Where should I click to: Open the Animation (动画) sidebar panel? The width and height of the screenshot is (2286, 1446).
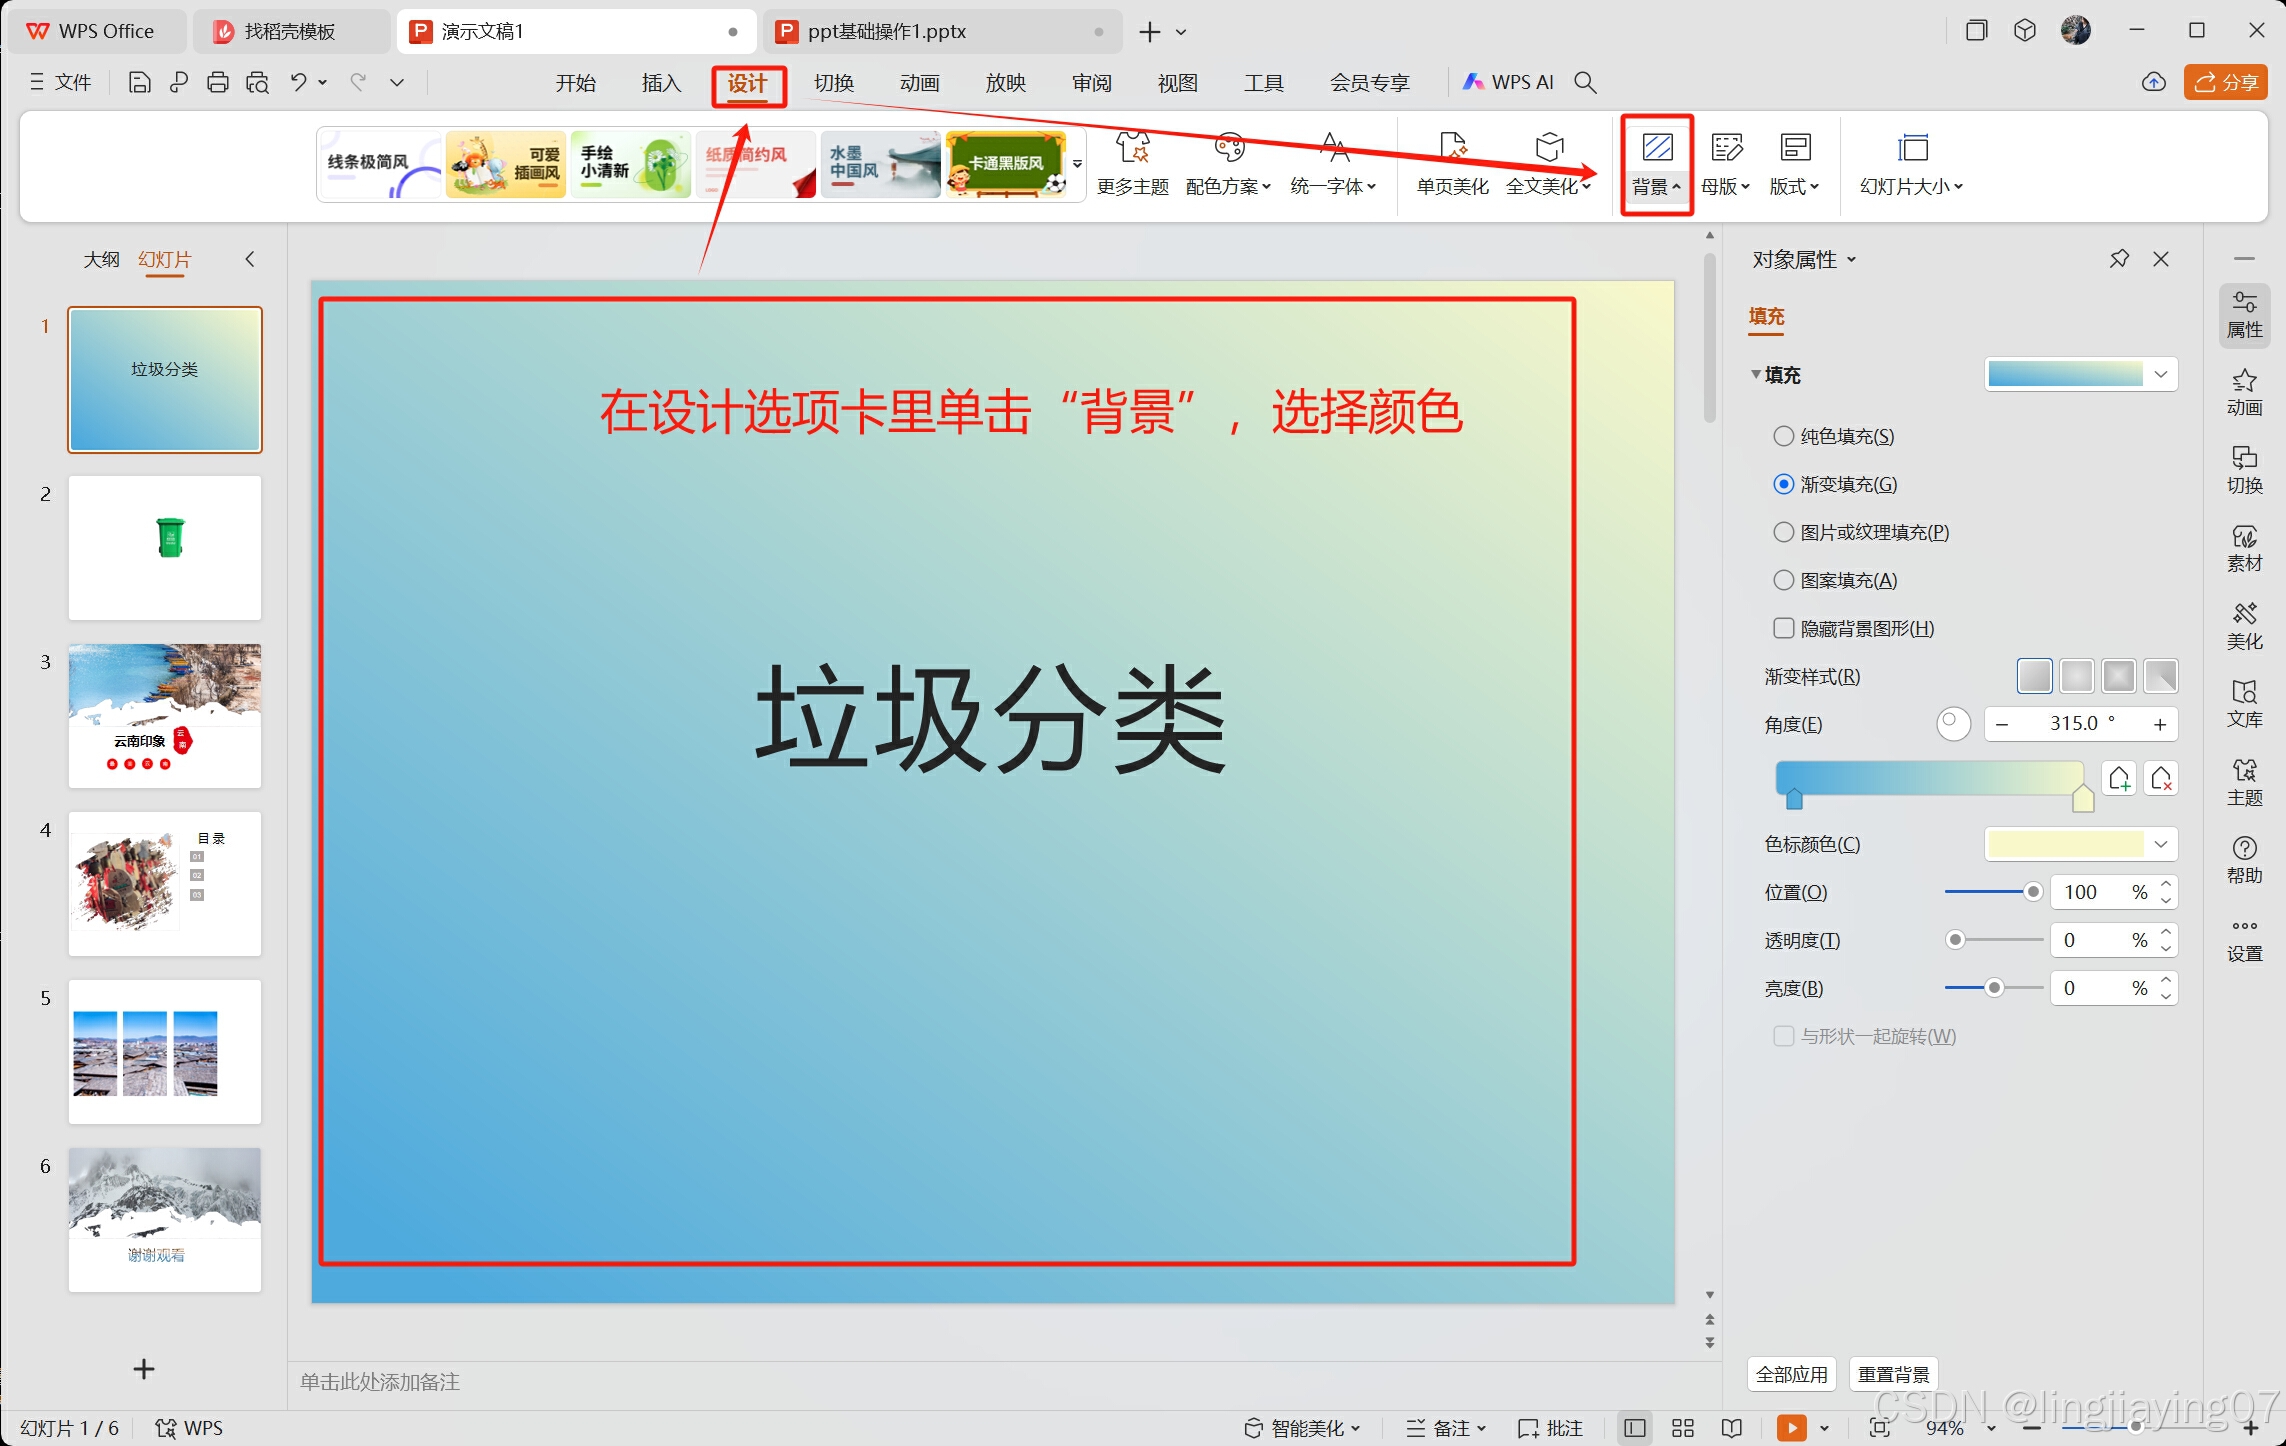(2244, 392)
